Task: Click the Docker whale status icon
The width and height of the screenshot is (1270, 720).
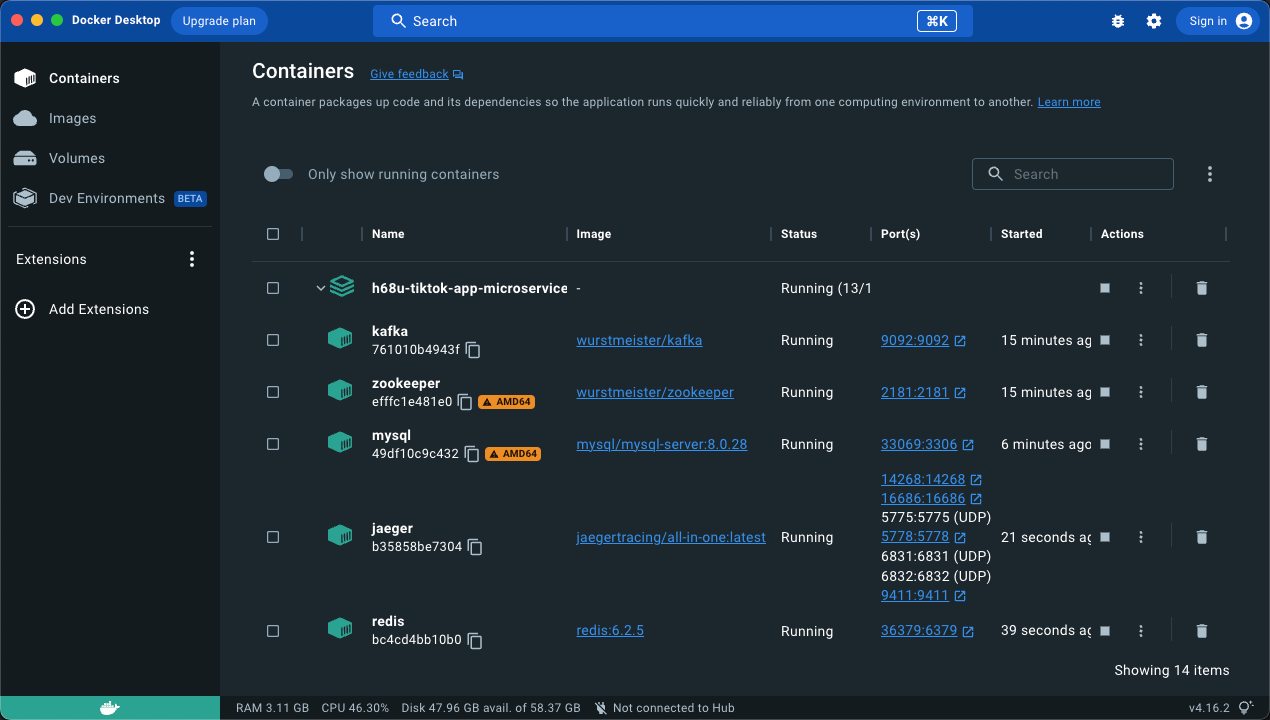Action: pyautogui.click(x=110, y=708)
